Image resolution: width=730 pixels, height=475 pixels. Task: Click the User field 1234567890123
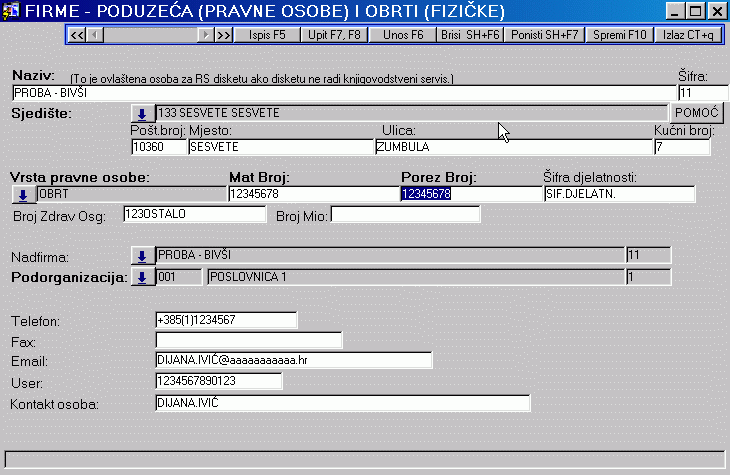coord(219,381)
